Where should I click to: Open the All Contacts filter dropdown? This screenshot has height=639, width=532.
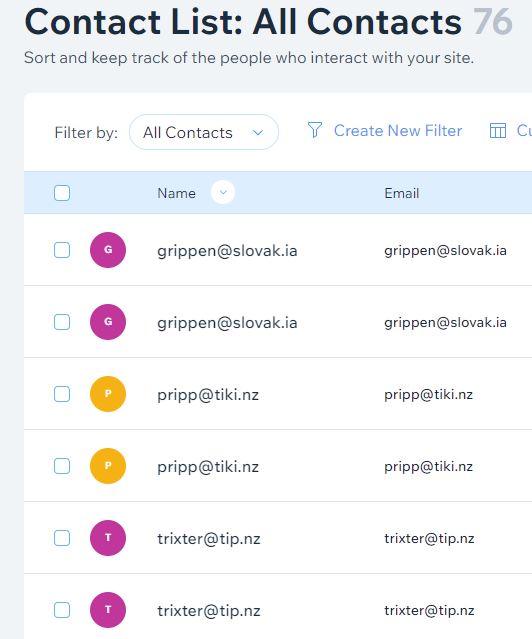[204, 132]
